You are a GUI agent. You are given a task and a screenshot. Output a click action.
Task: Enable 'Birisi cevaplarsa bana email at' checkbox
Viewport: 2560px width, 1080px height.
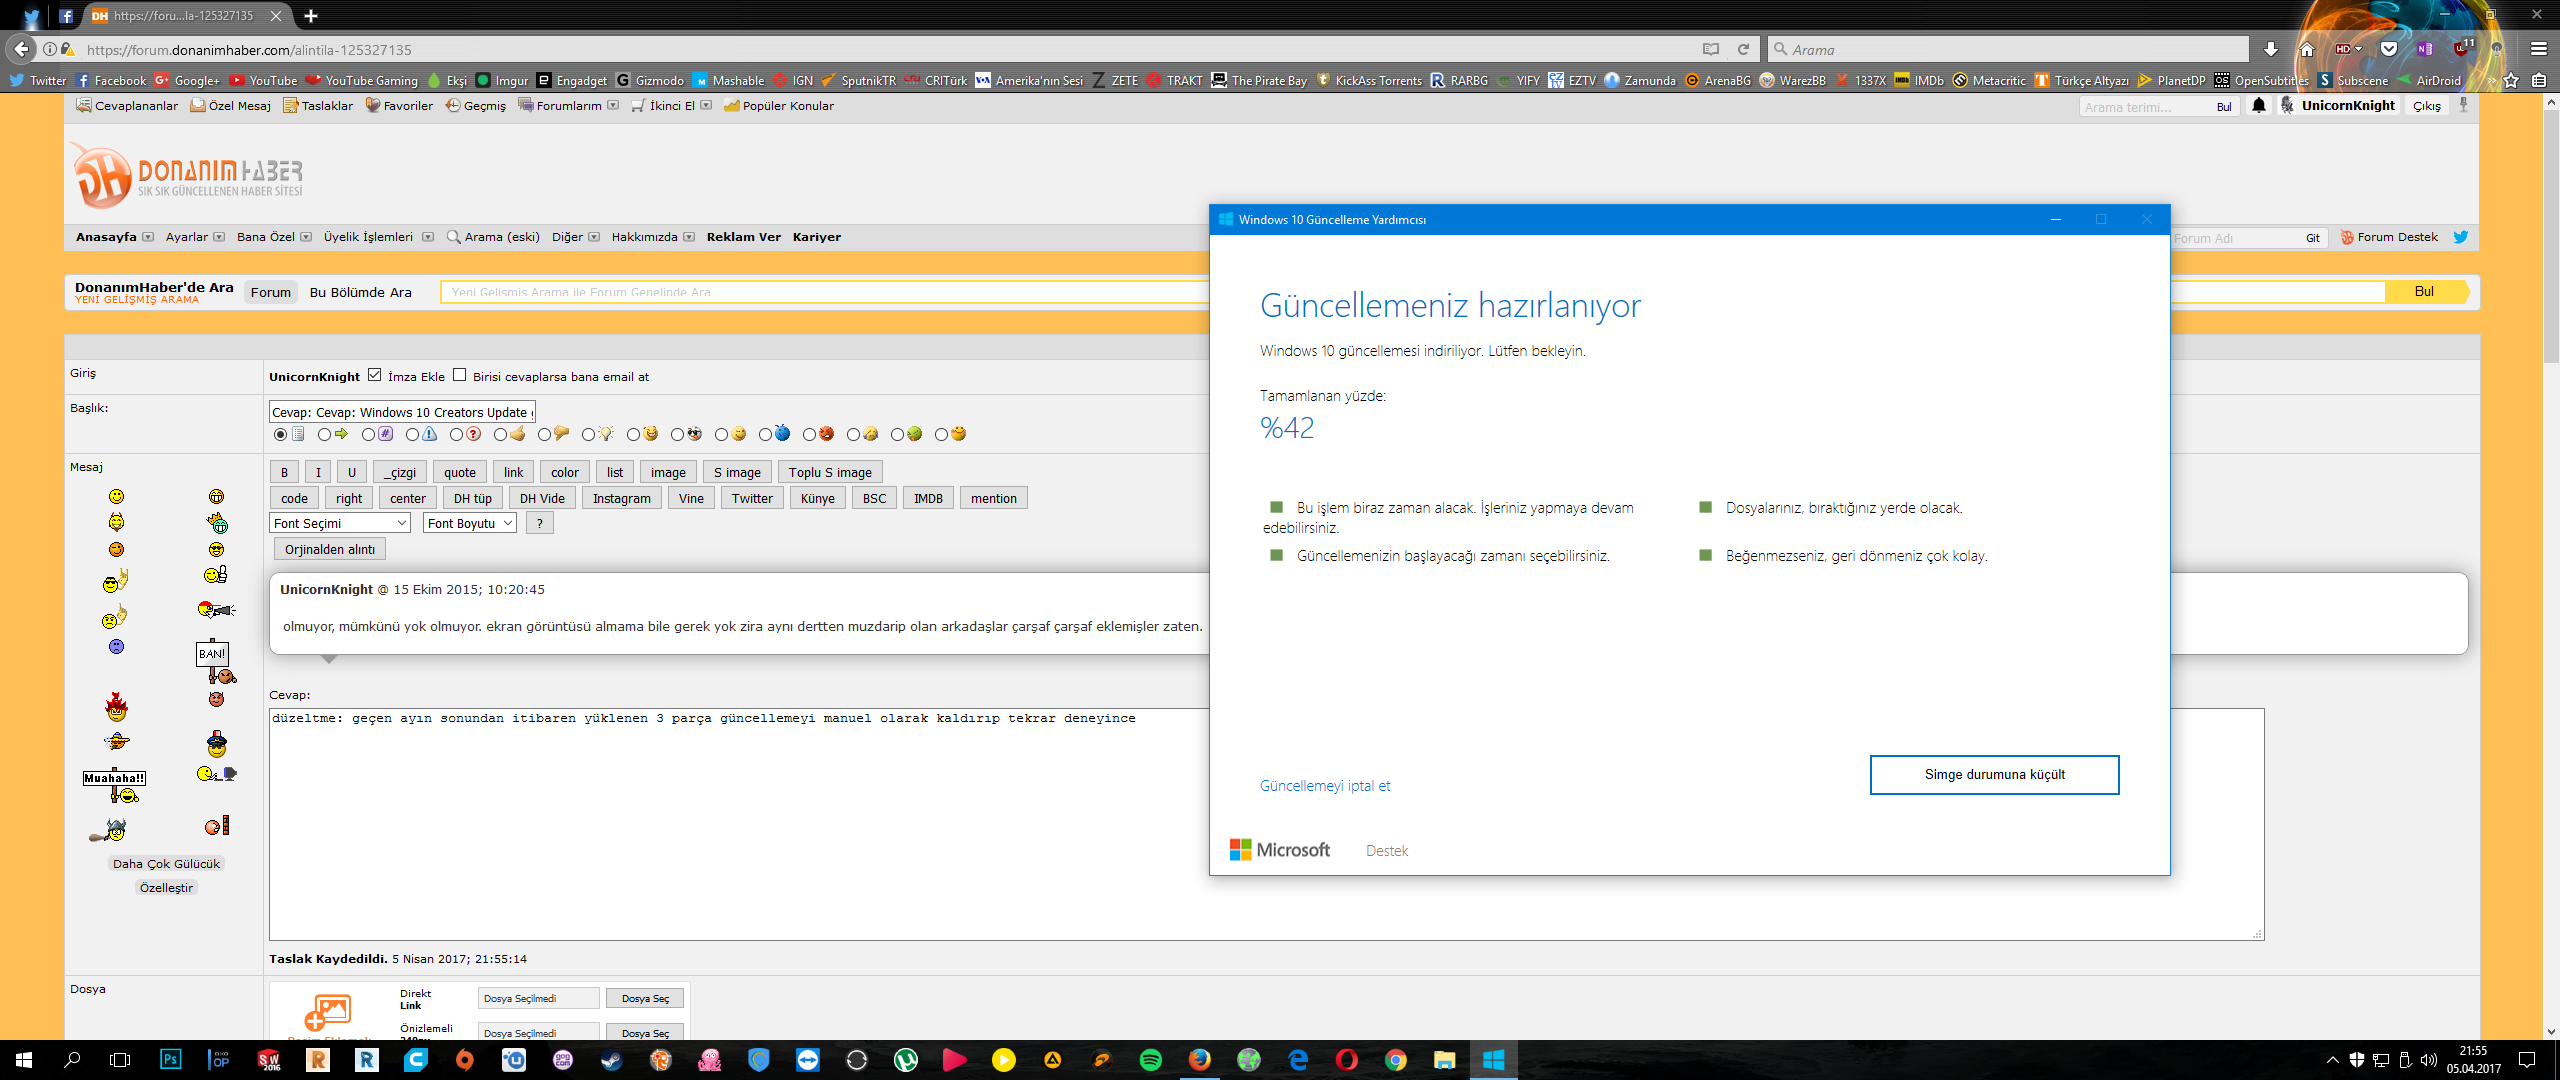click(x=459, y=375)
